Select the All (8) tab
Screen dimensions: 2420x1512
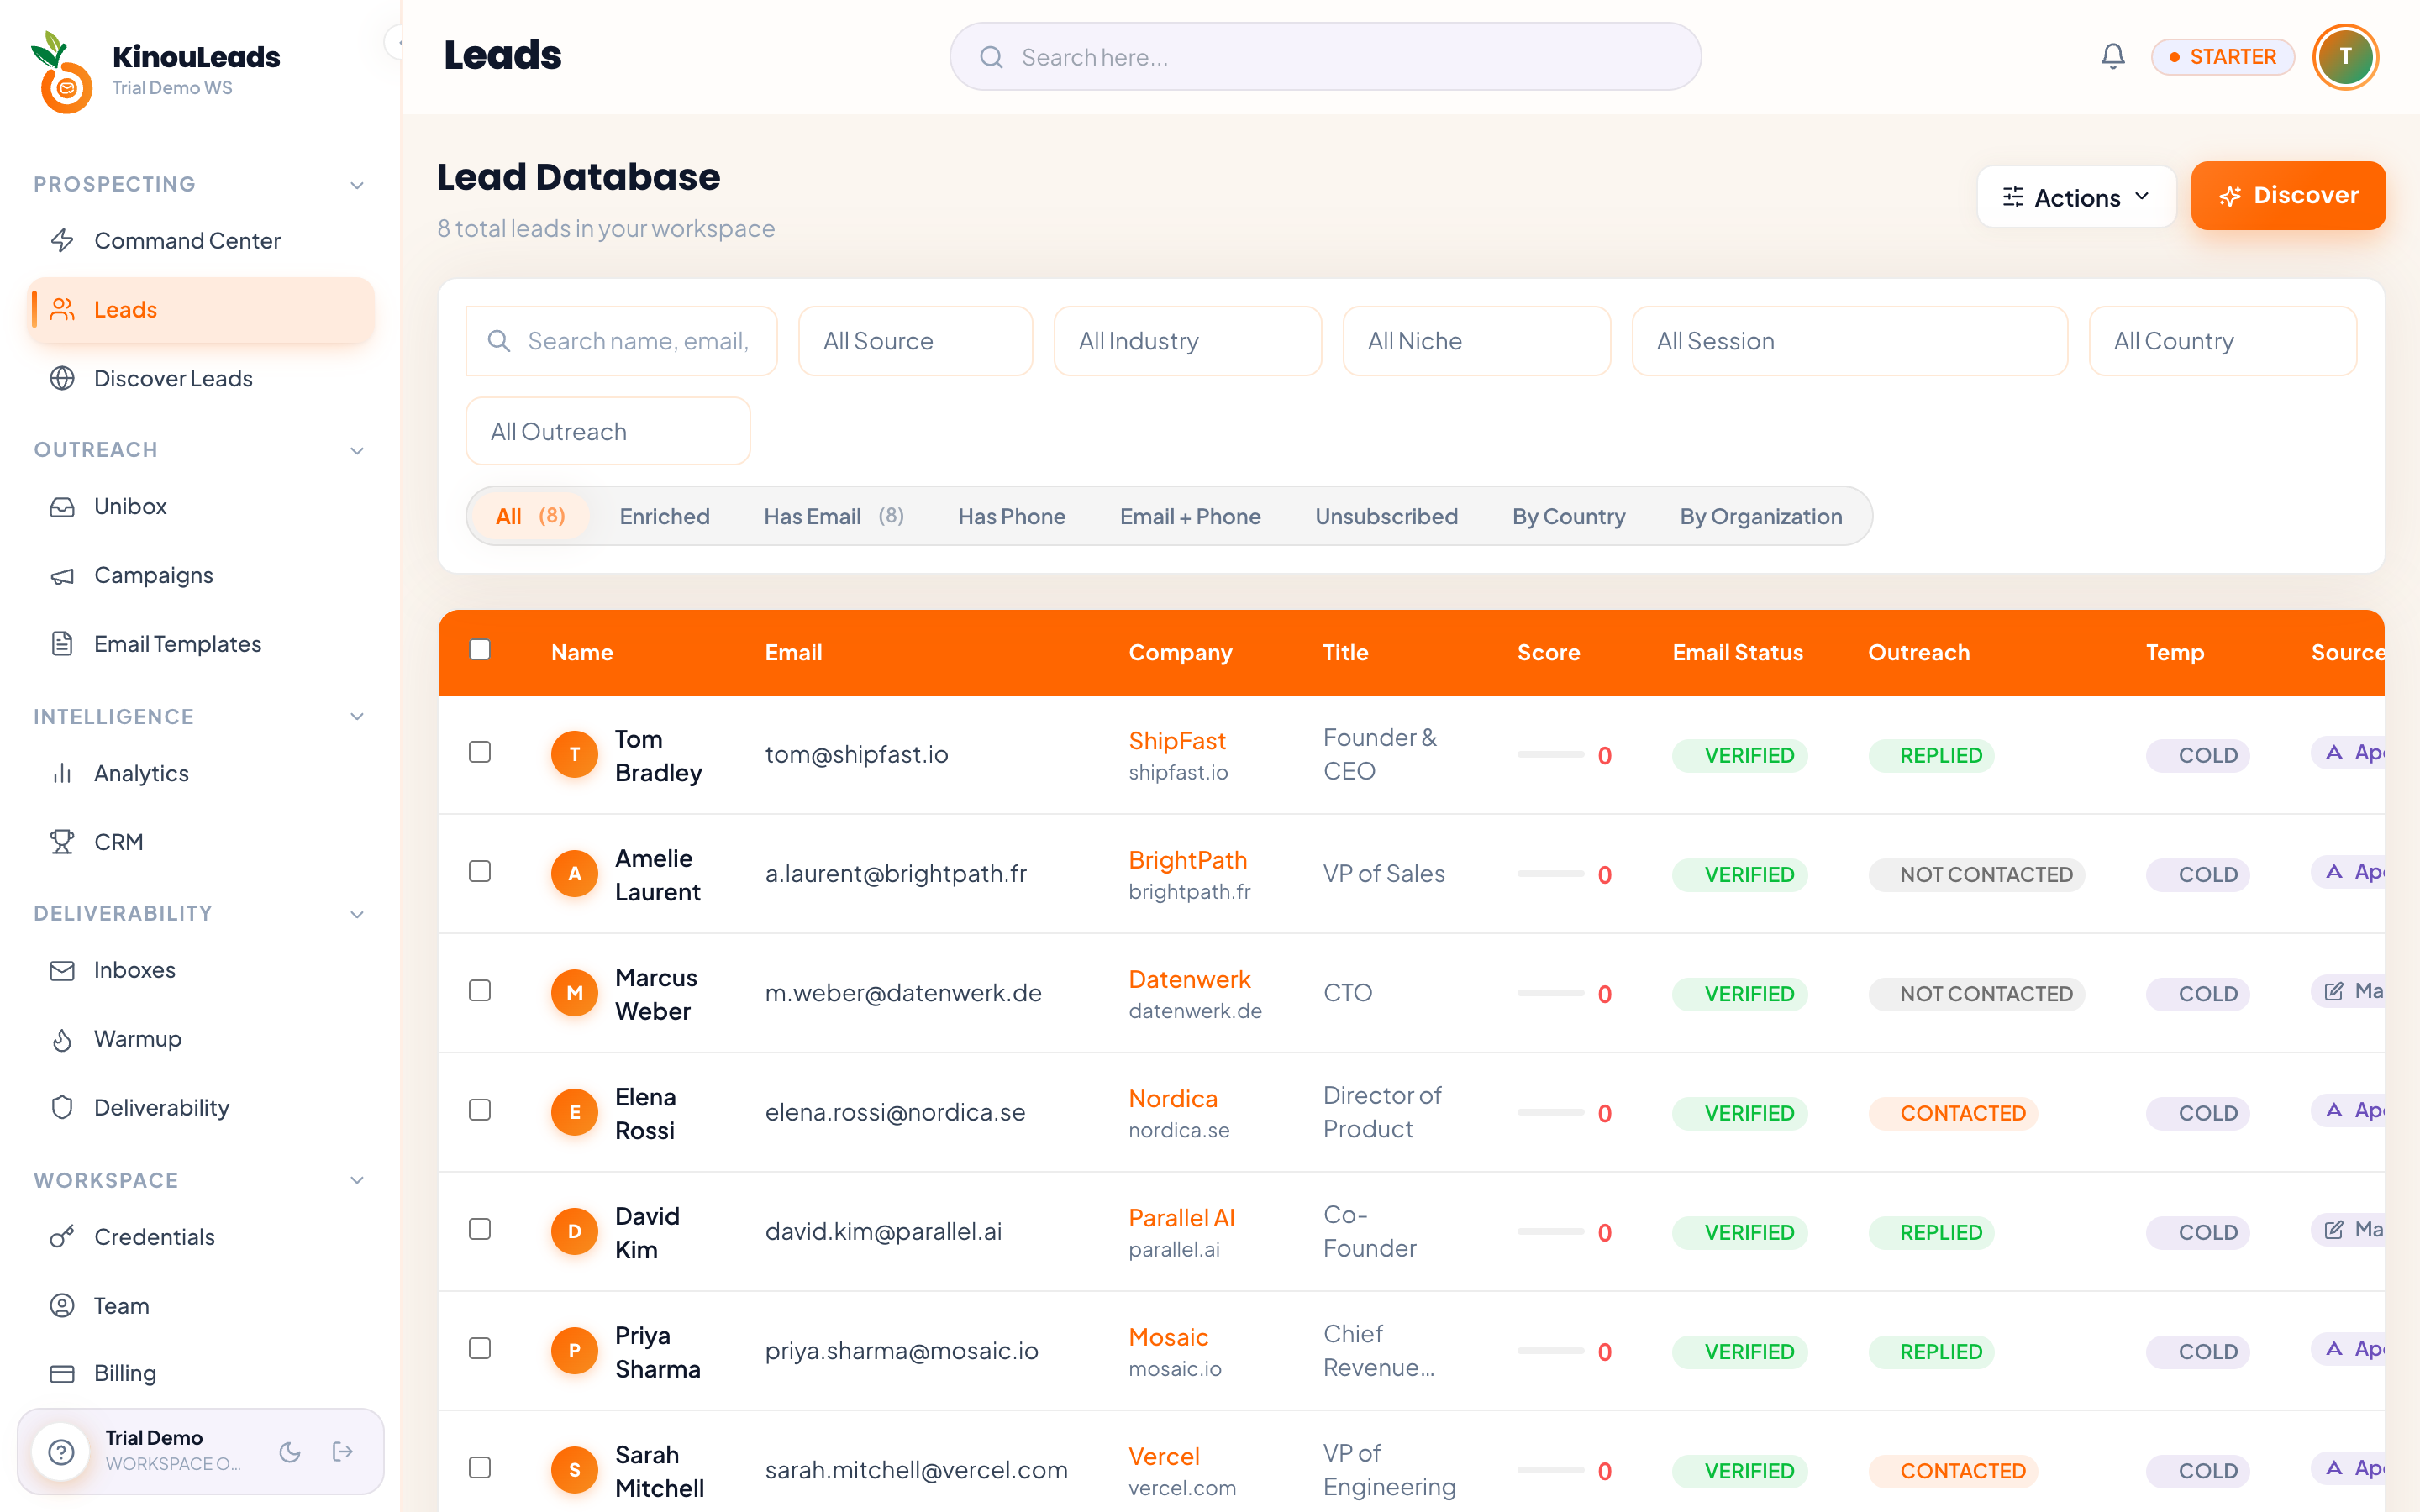[530, 516]
